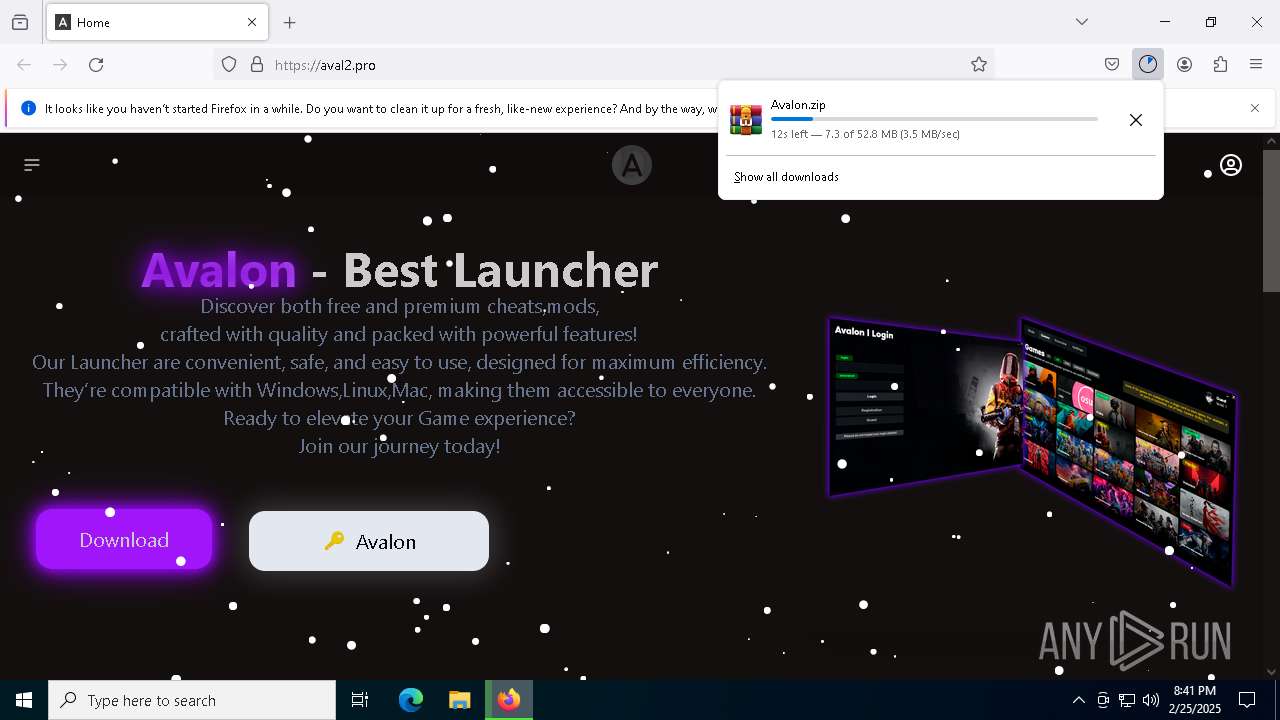1280x720 pixels.
Task: Dismiss the Firefox refresh notification bar
Action: [x=1255, y=108]
